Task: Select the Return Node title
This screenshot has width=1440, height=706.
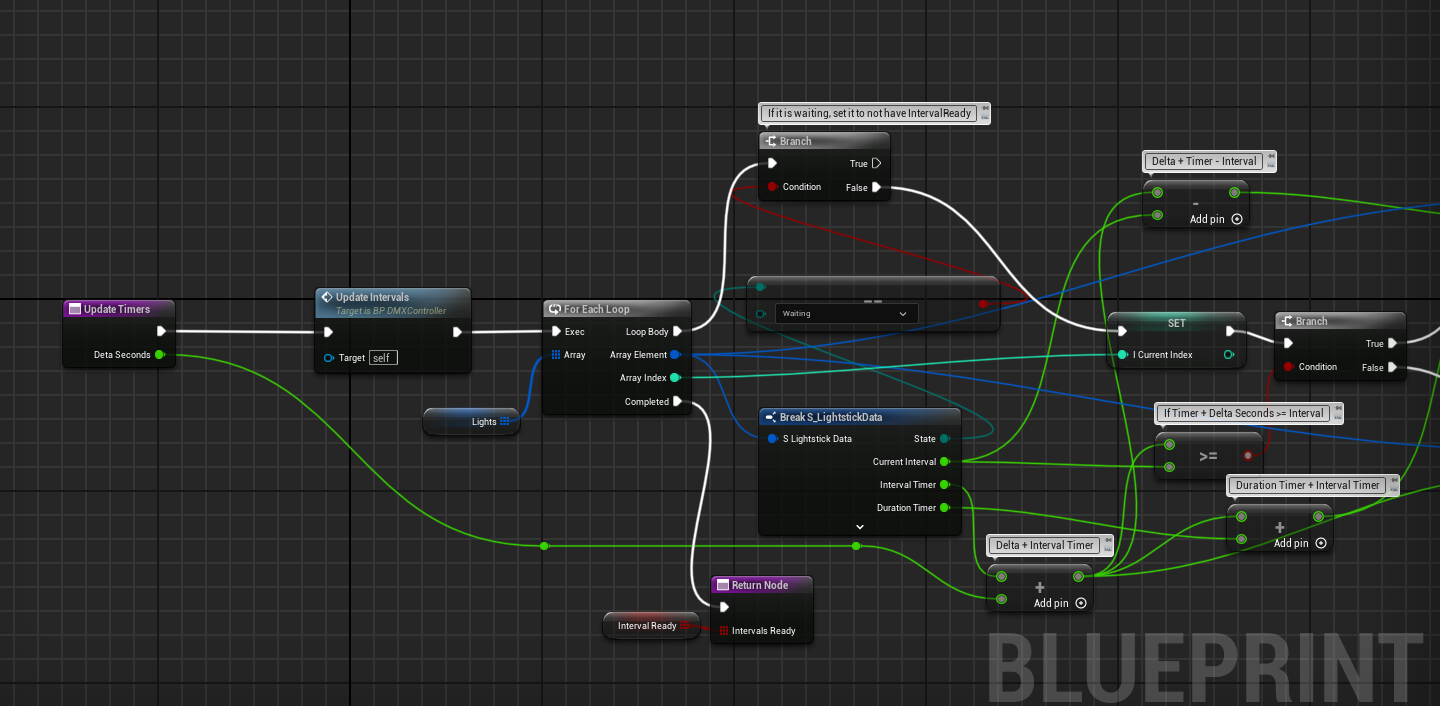Action: (x=760, y=585)
